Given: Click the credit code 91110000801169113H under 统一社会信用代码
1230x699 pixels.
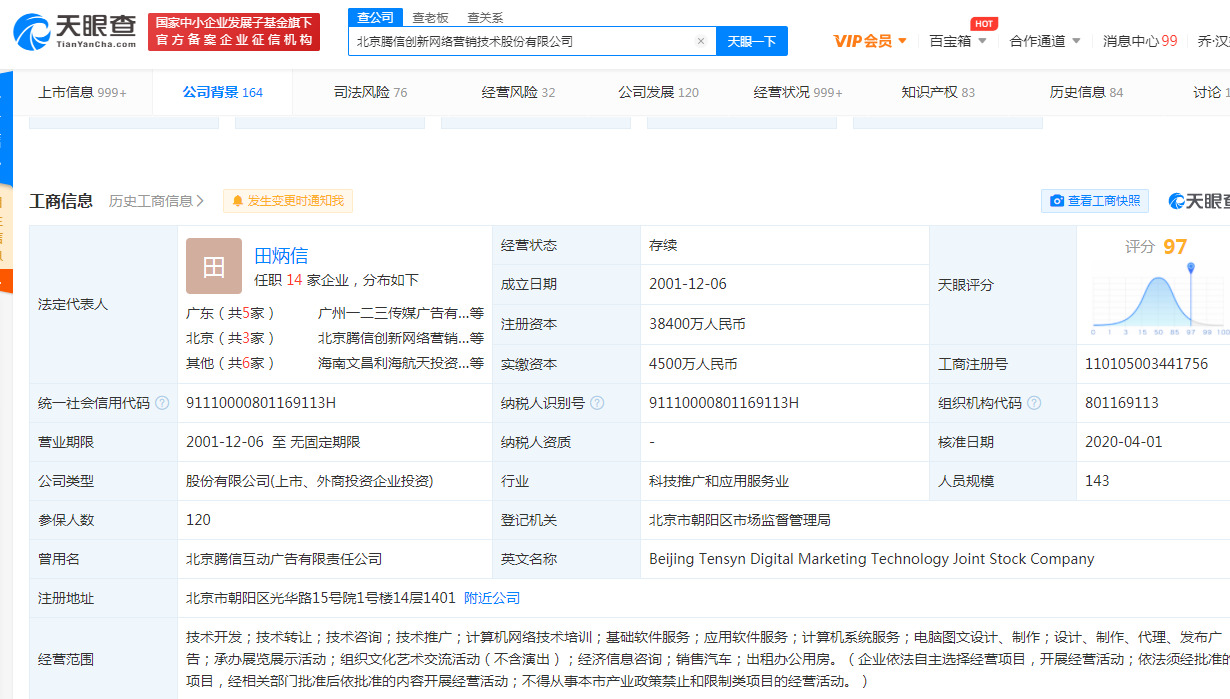Looking at the screenshot, I should 261,403.
